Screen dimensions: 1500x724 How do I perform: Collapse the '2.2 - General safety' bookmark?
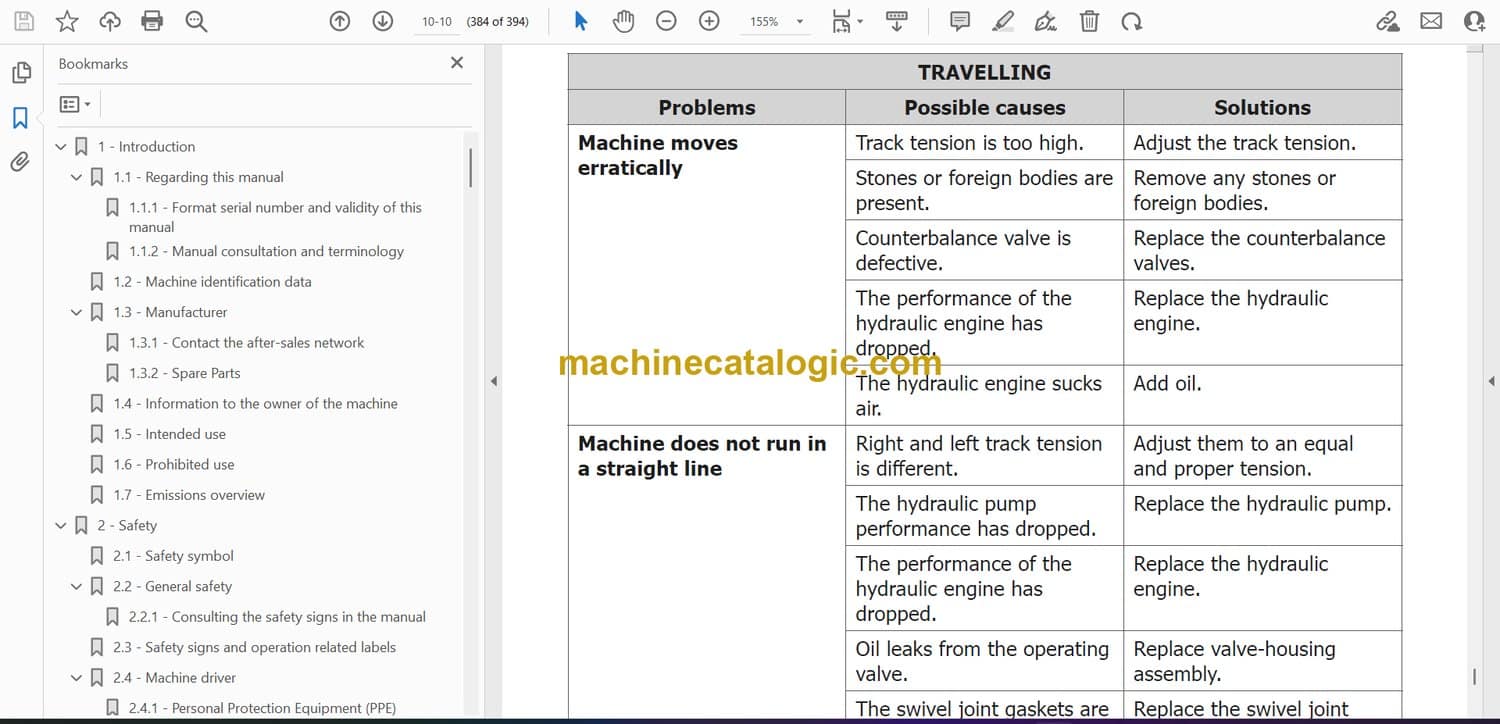[x=76, y=587]
